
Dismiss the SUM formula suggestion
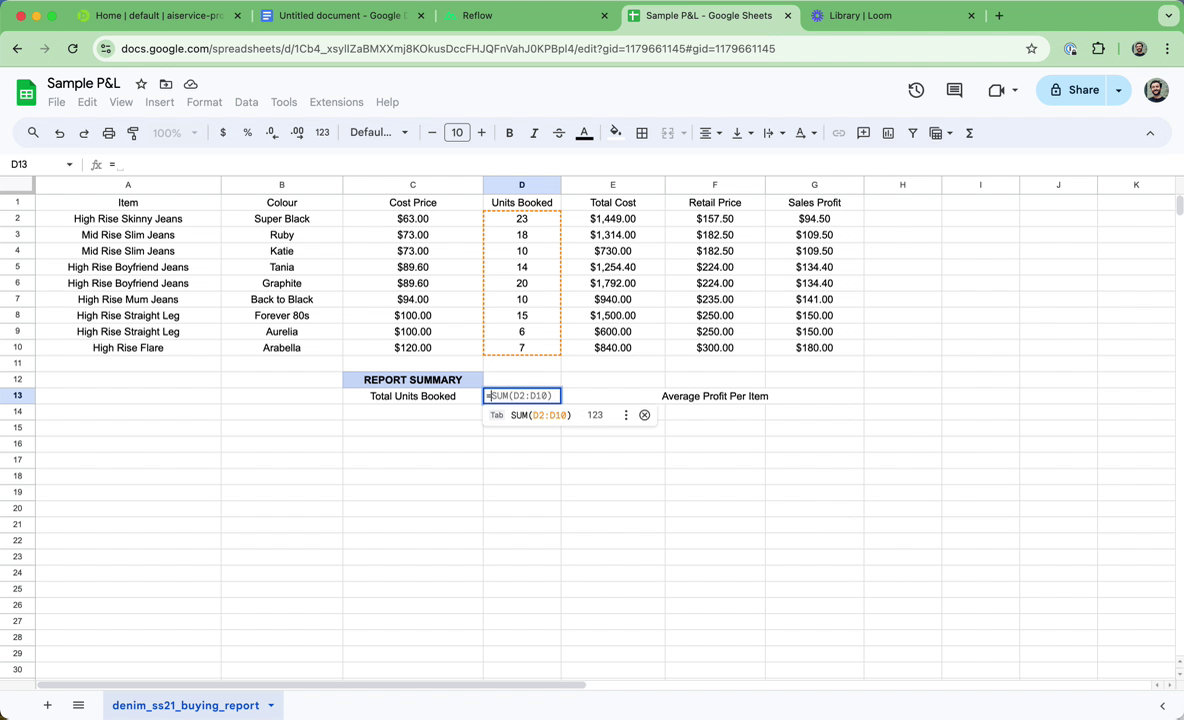[644, 415]
